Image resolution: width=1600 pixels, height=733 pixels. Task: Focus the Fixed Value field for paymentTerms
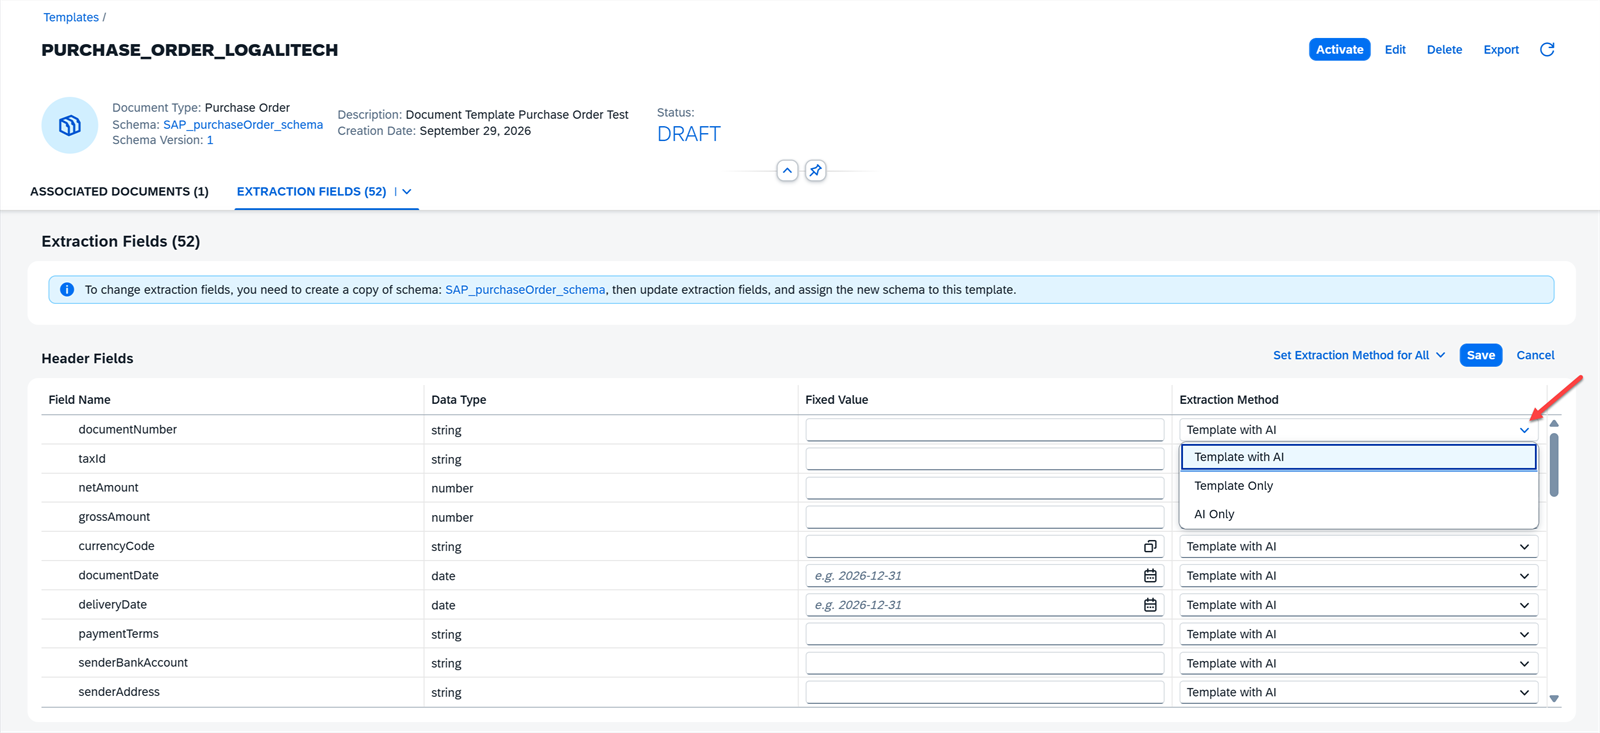(985, 634)
